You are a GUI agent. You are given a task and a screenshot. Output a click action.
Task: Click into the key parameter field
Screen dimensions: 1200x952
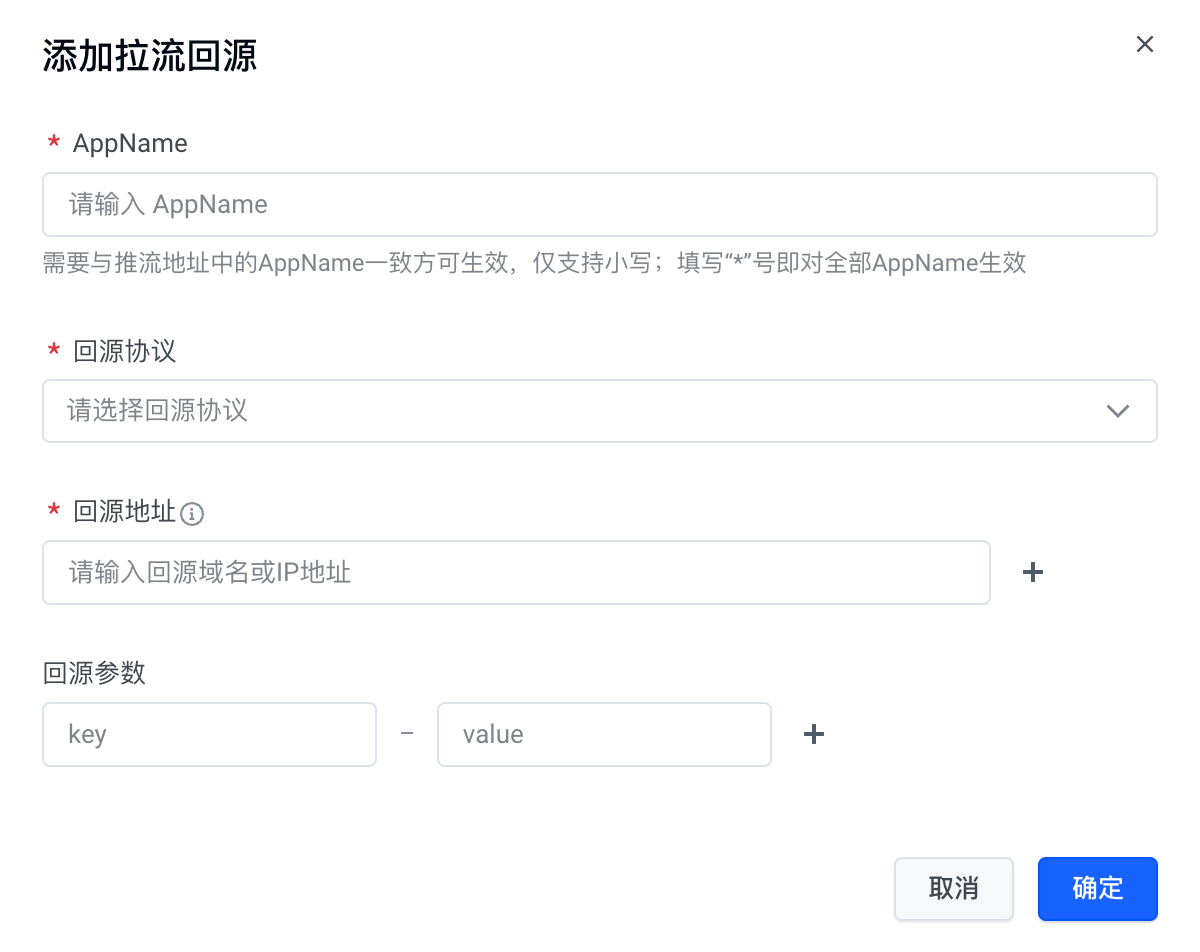click(x=209, y=735)
